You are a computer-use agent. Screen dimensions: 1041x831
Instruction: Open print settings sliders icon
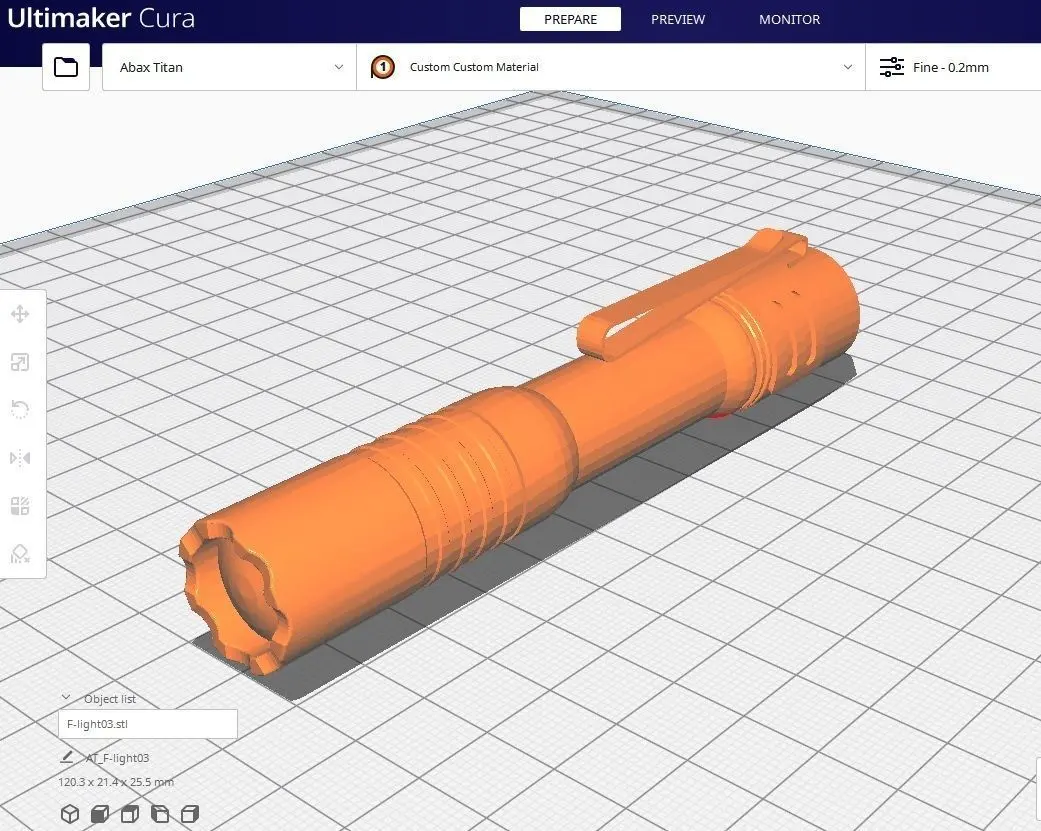coord(892,67)
